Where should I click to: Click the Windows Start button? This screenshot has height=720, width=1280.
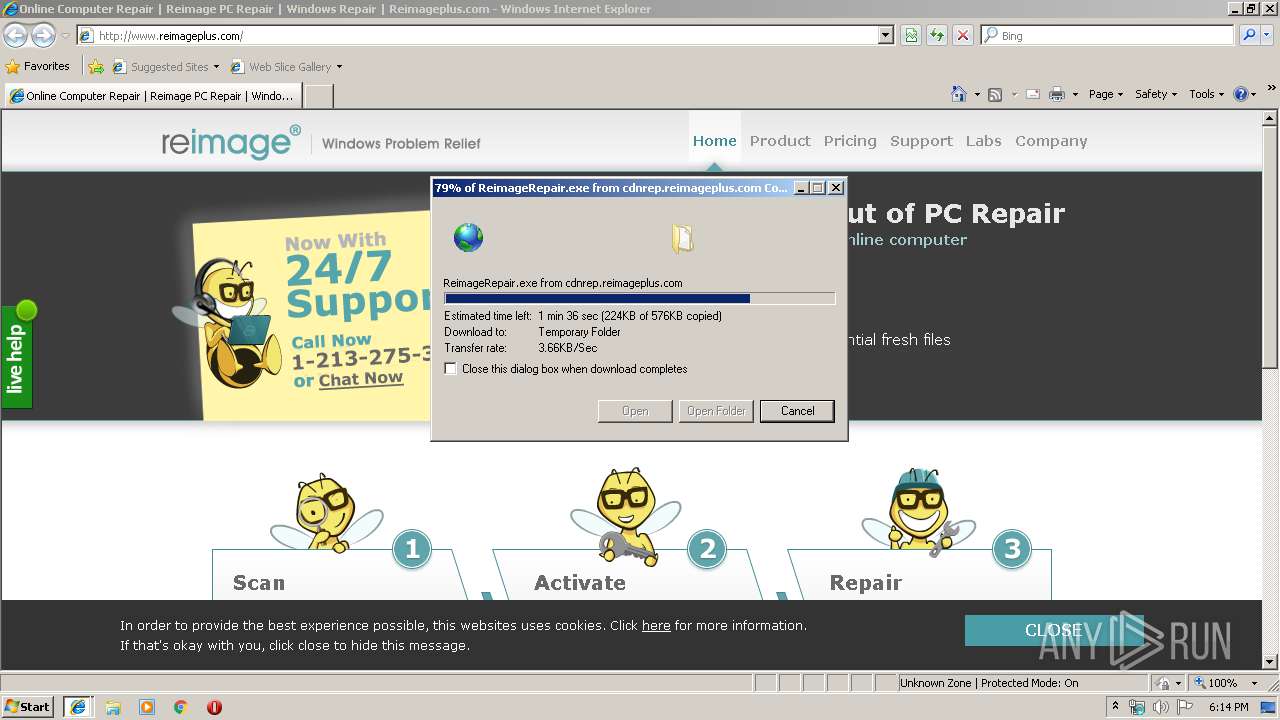28,707
